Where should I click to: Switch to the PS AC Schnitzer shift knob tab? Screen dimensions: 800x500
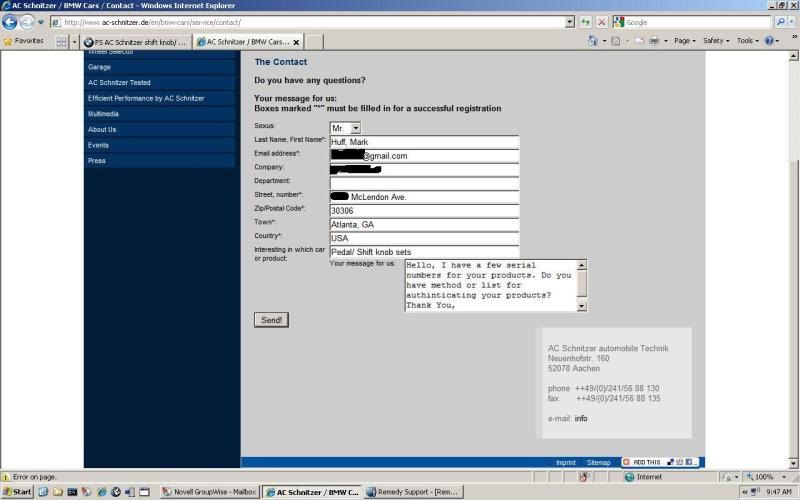click(x=135, y=42)
